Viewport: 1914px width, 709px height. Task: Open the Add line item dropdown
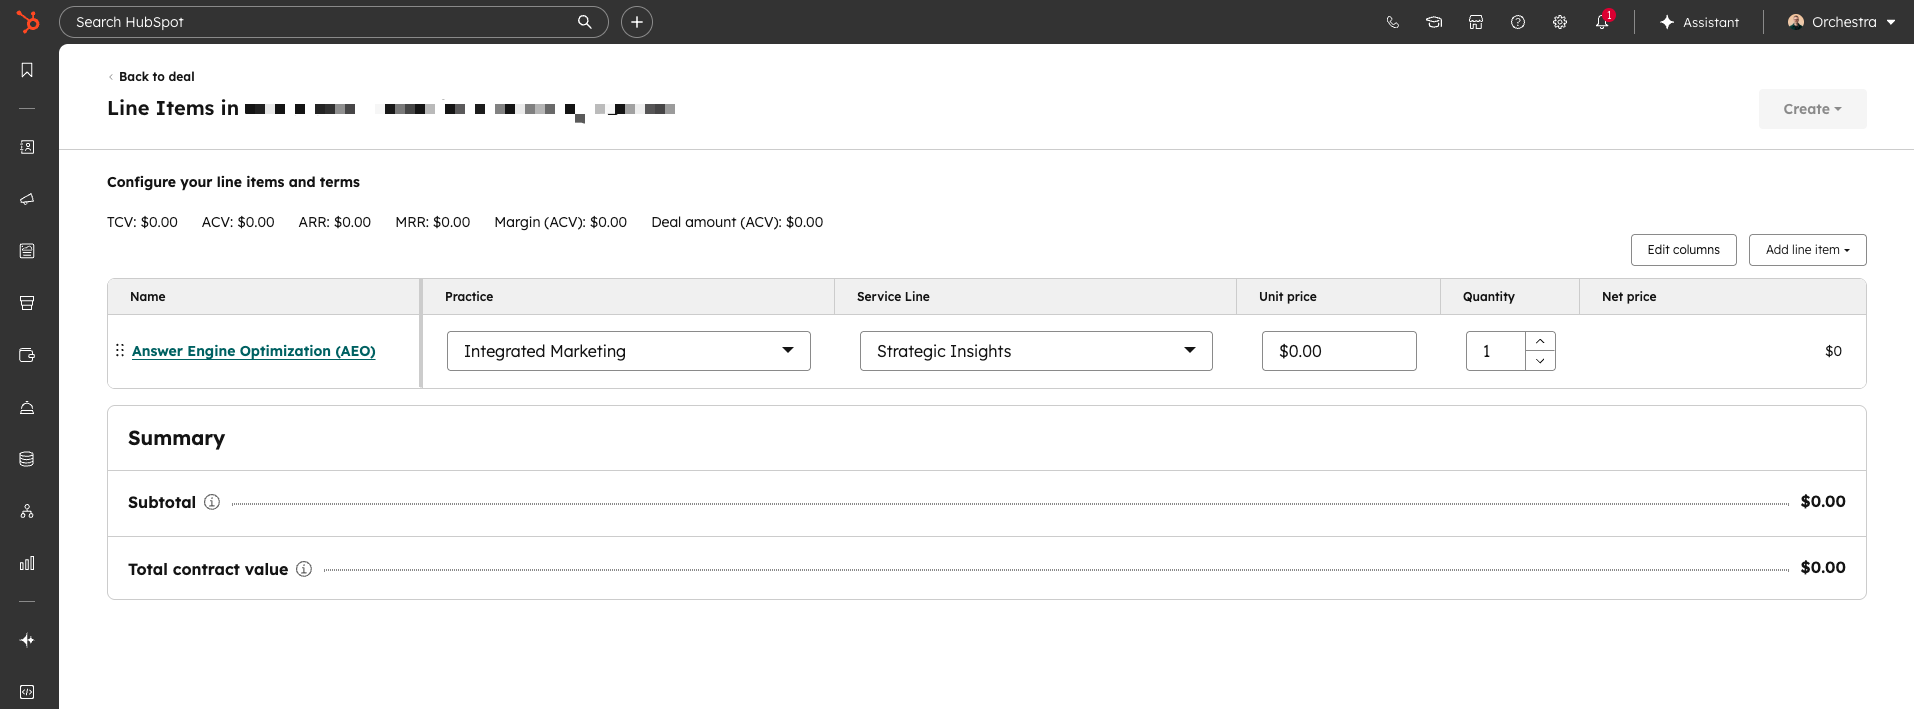coord(1807,250)
